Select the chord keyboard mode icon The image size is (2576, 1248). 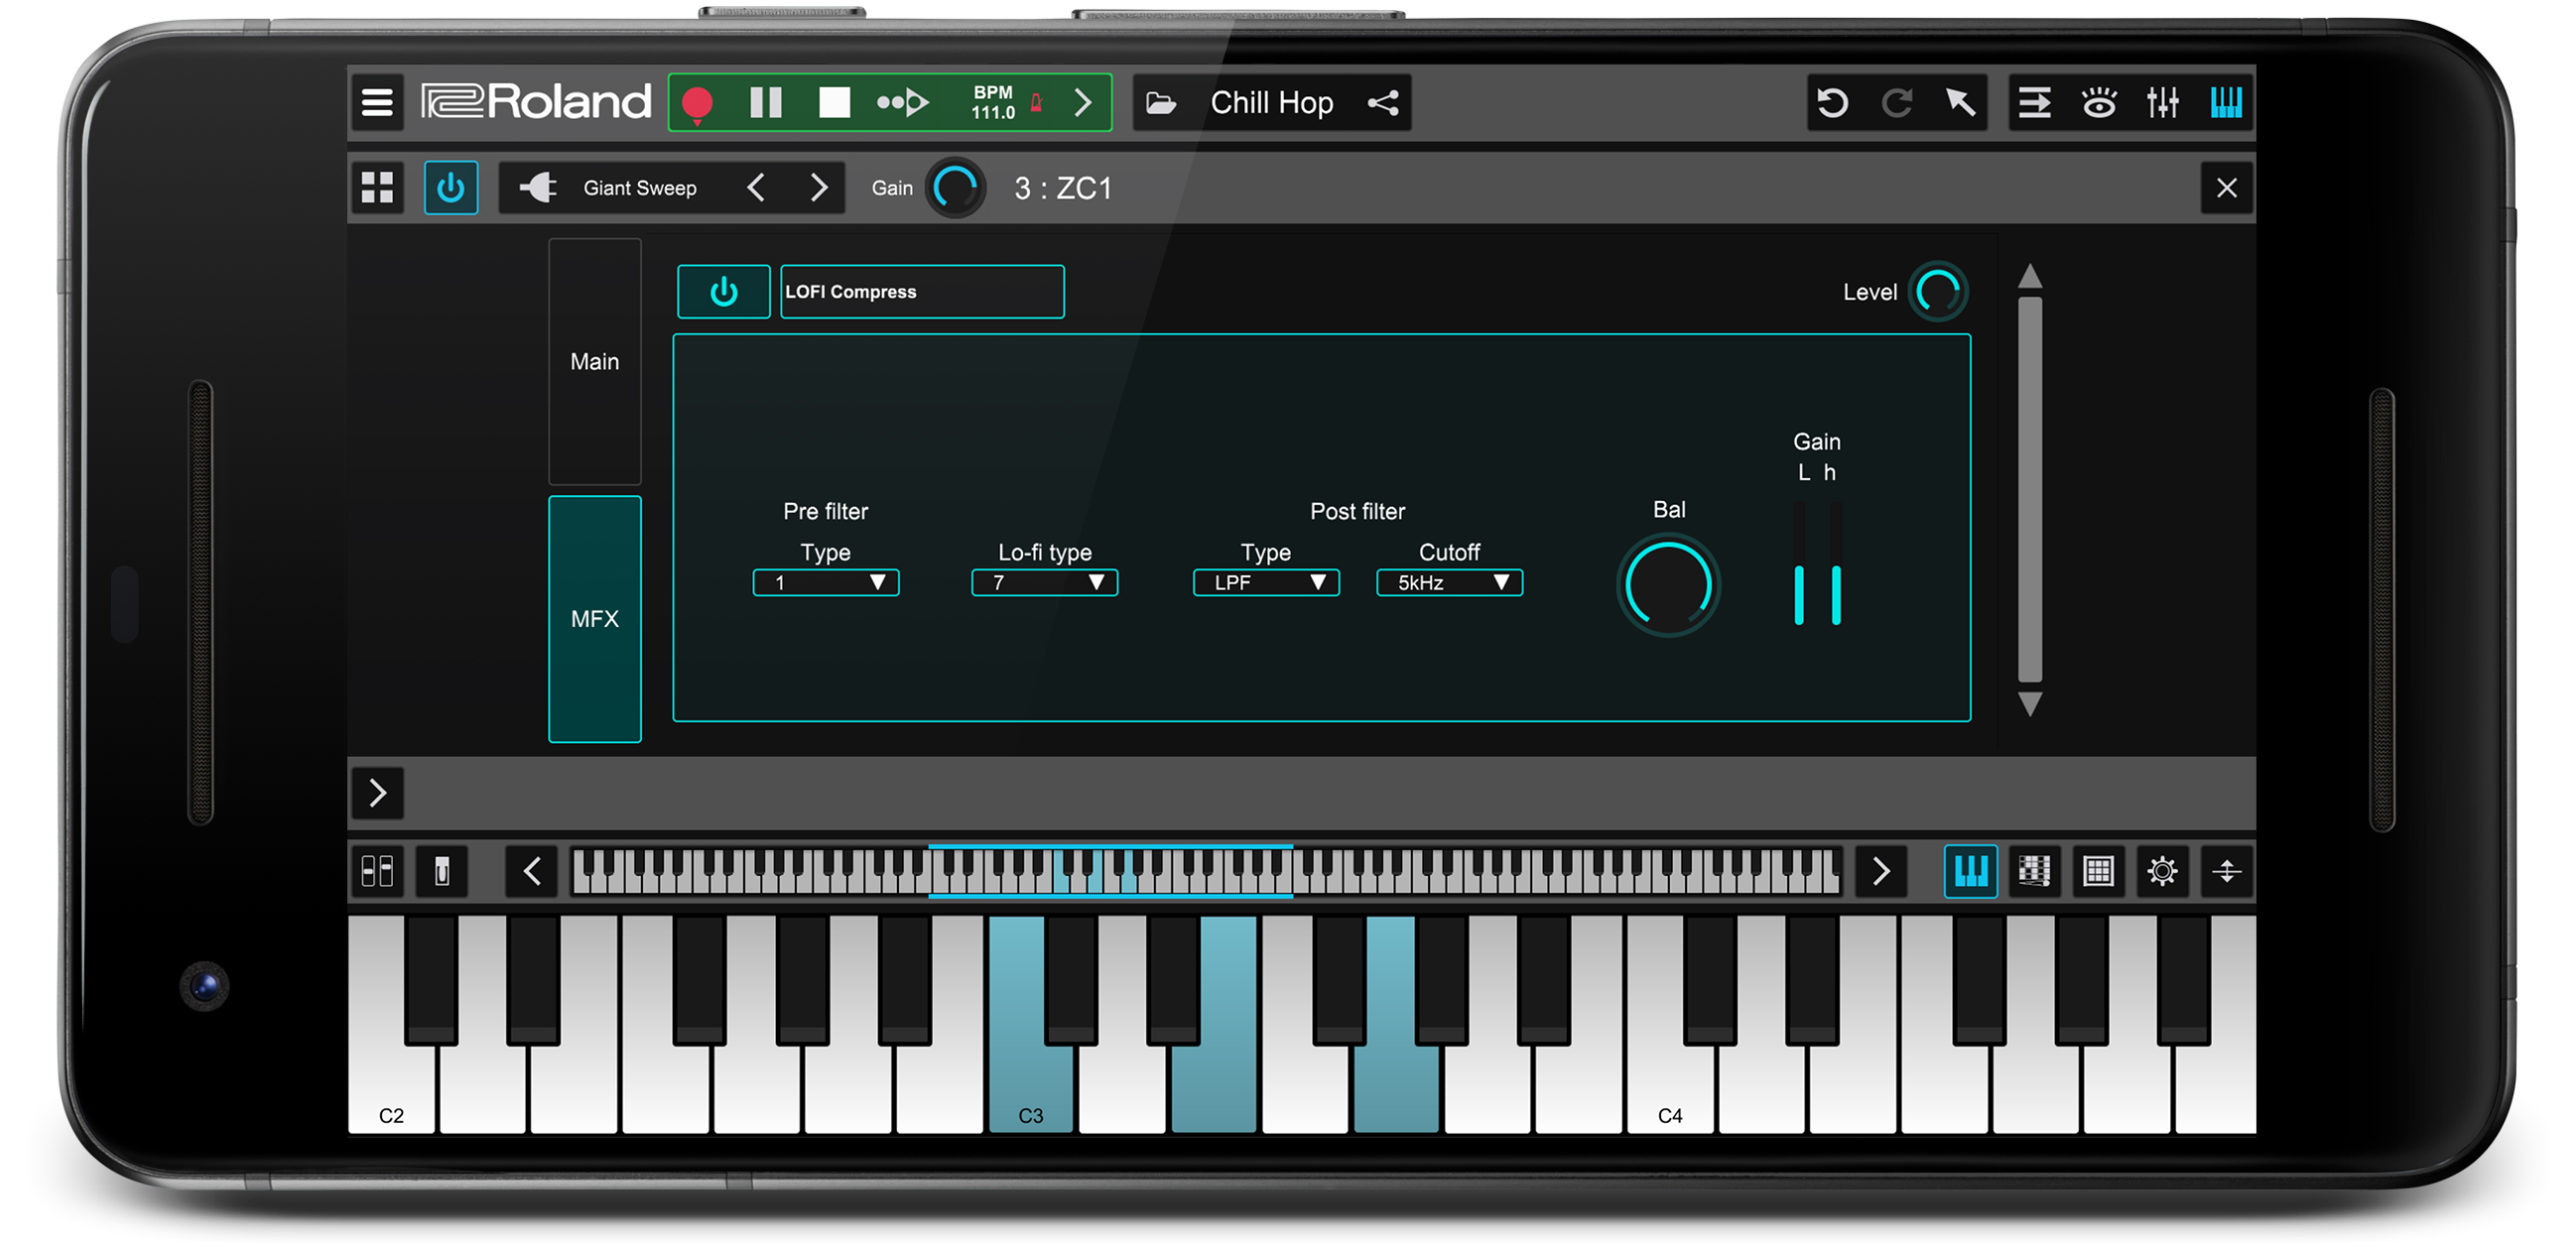point(2034,871)
